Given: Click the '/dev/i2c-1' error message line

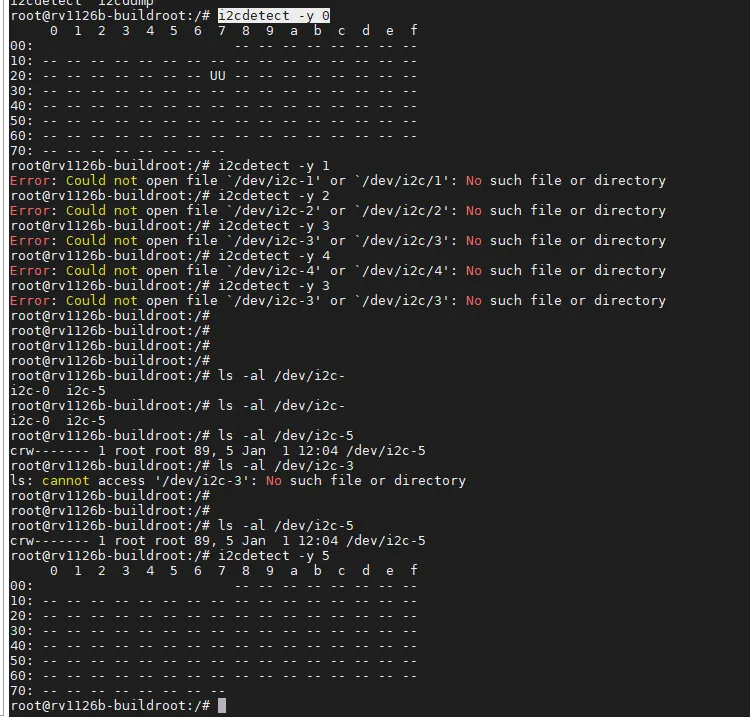Looking at the screenshot, I should tap(338, 180).
